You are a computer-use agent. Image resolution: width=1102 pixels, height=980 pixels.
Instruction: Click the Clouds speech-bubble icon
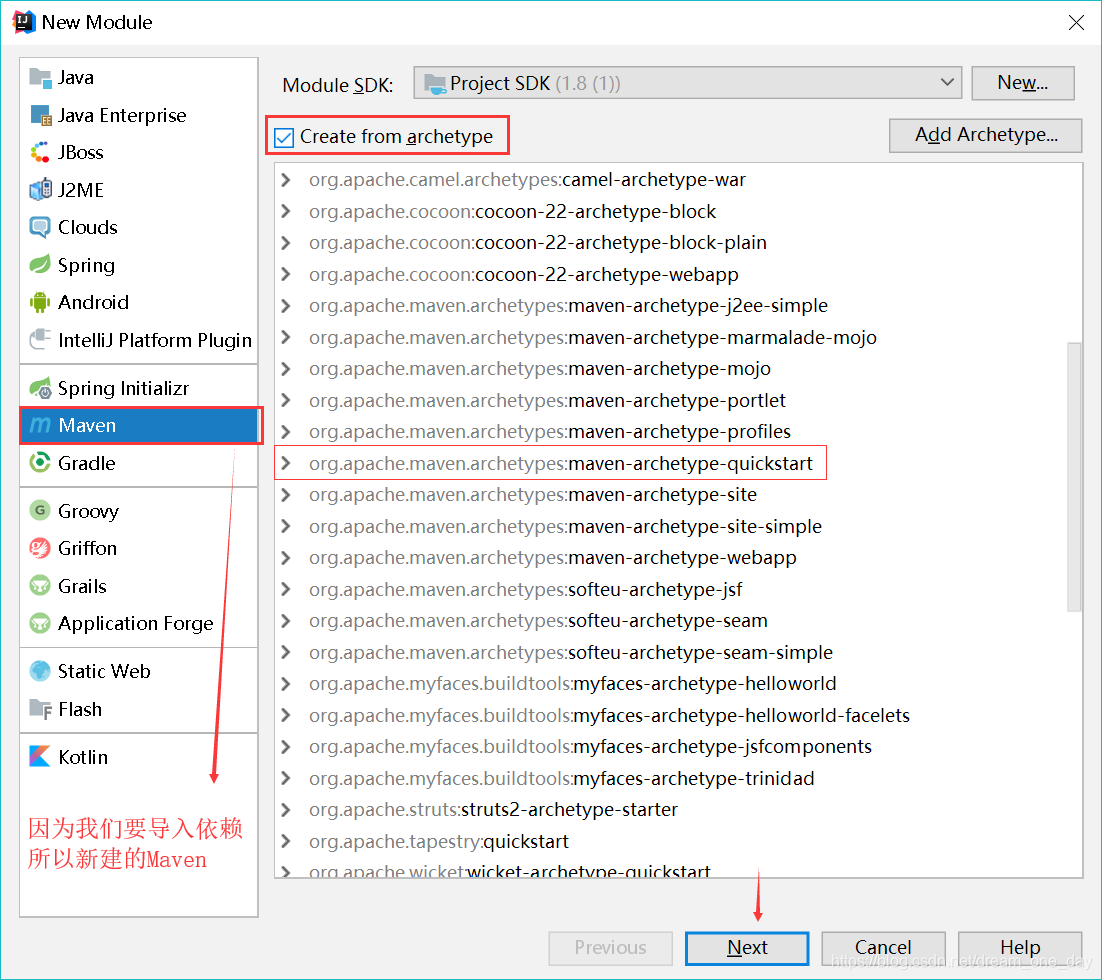40,227
